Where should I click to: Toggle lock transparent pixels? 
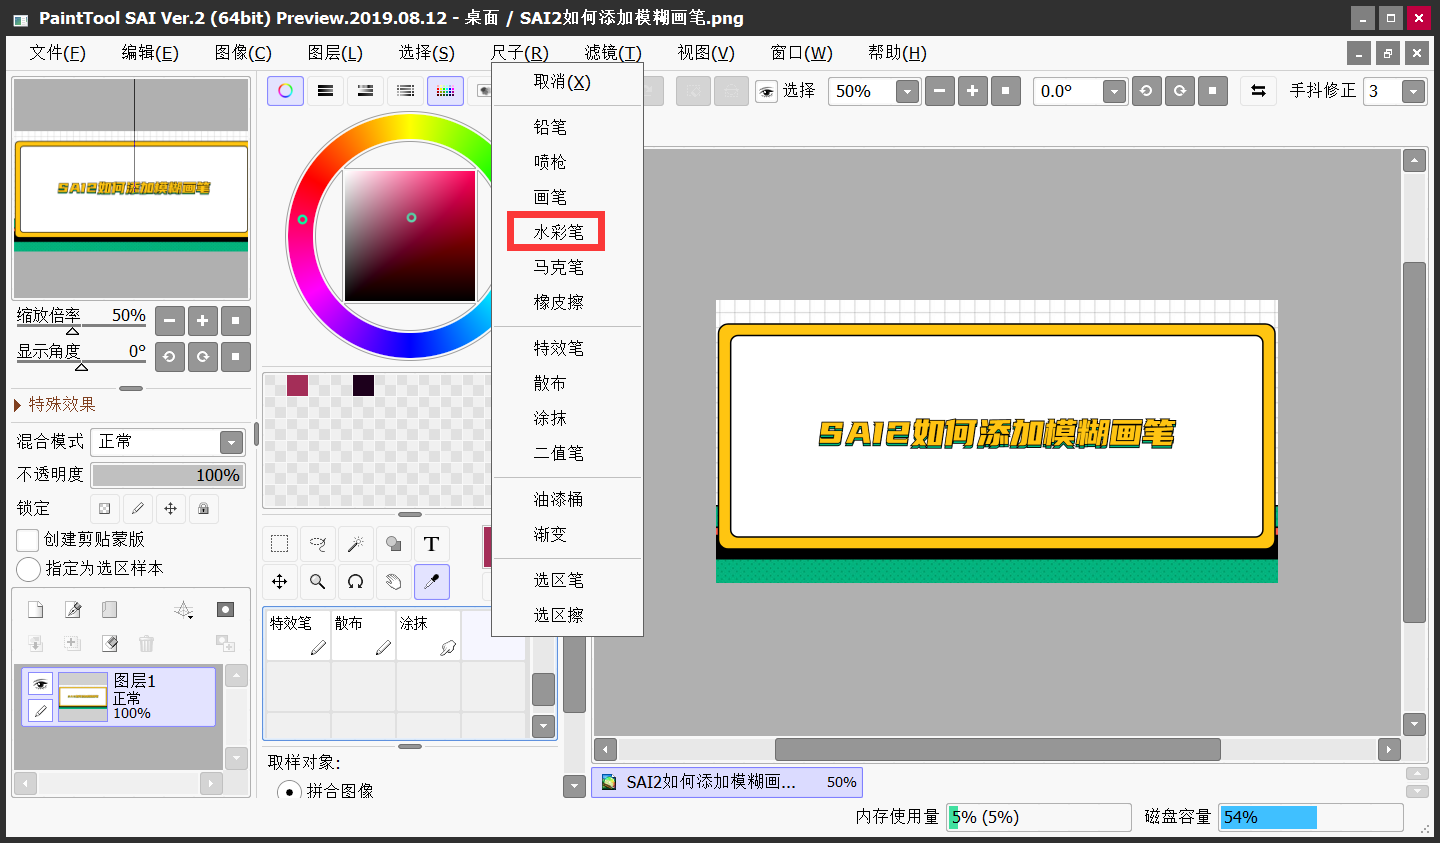point(105,509)
